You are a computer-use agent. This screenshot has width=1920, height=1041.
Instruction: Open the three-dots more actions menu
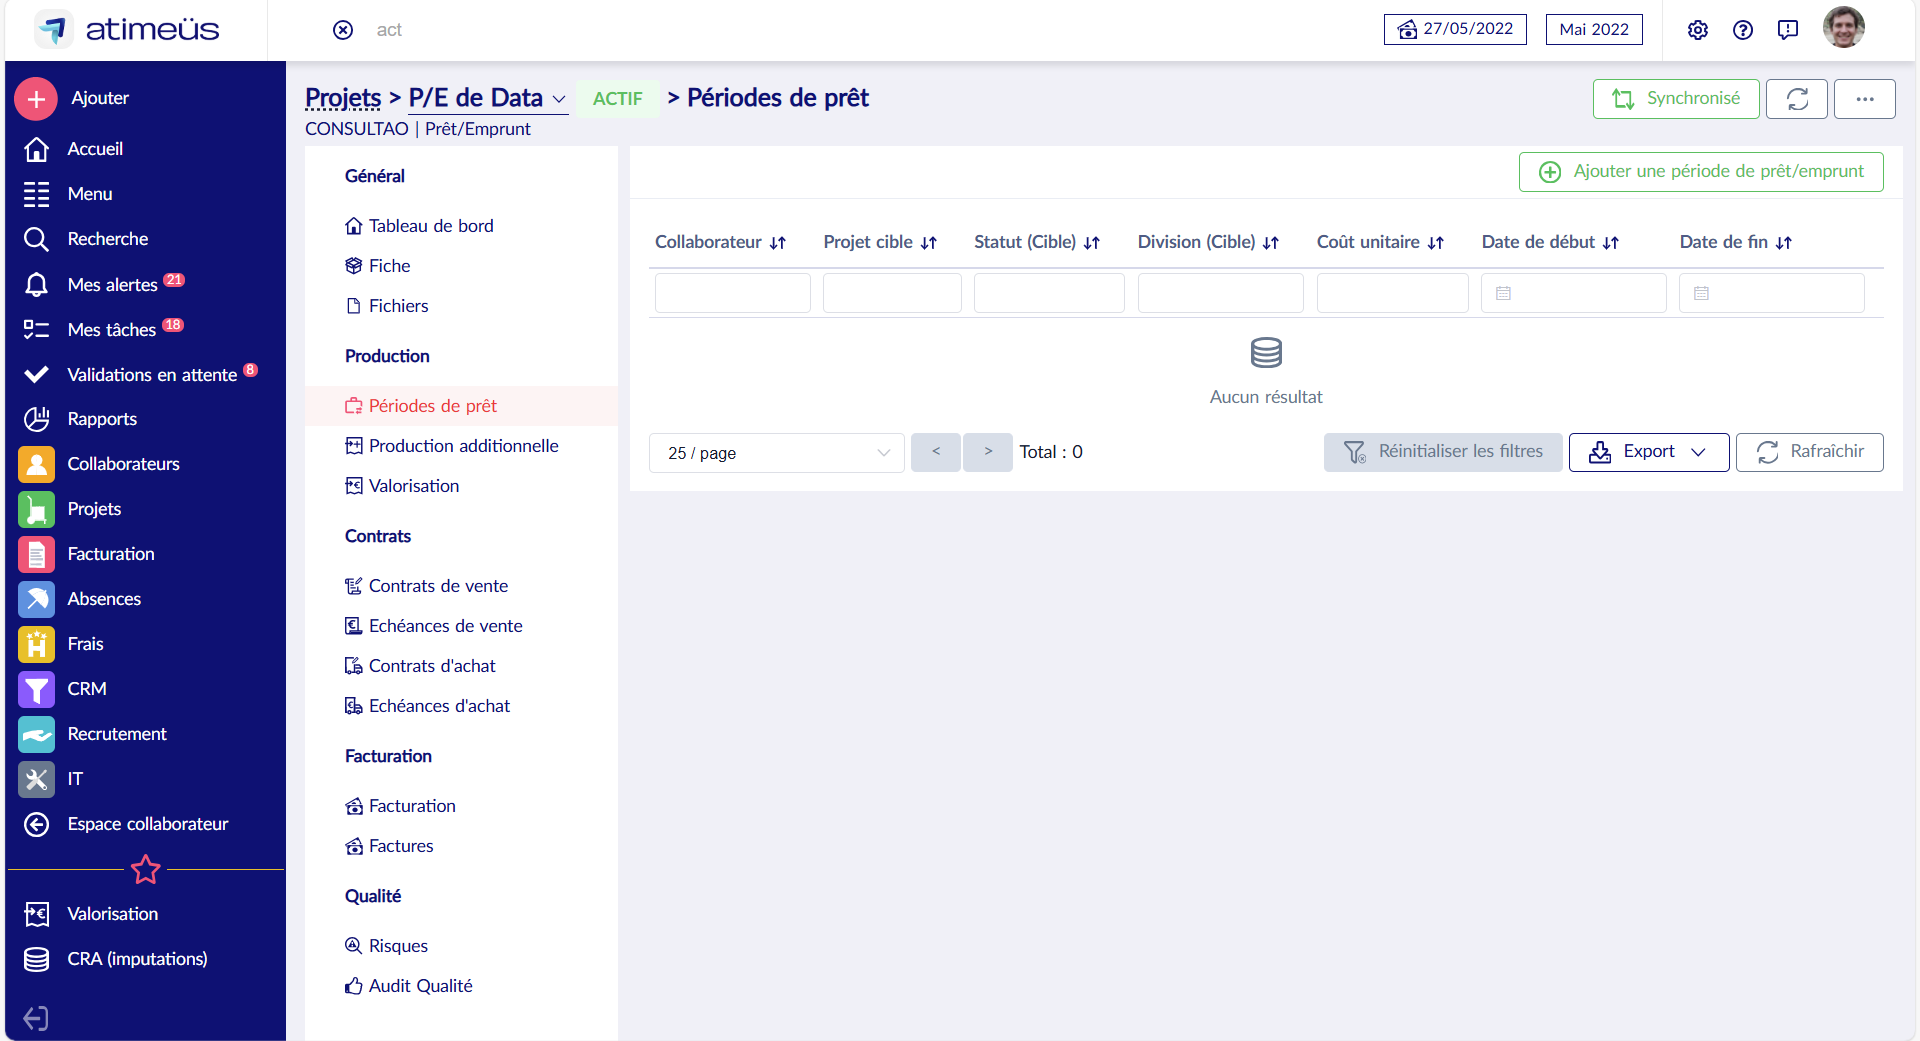[x=1864, y=99]
